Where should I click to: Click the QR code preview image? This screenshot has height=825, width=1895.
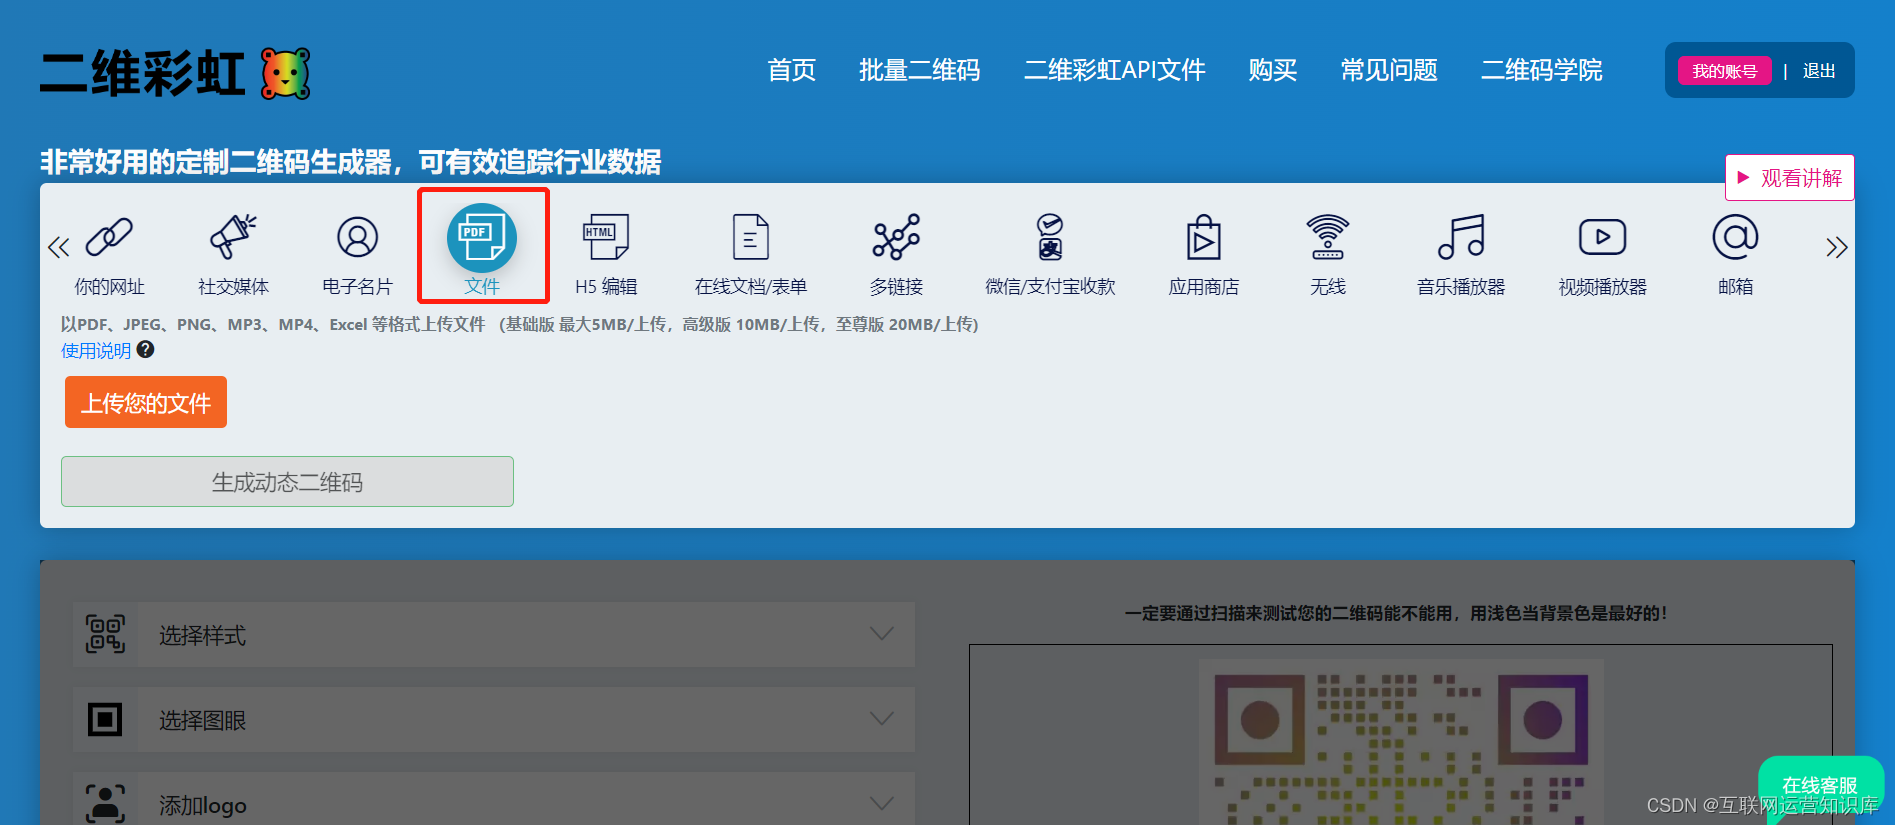1401,742
